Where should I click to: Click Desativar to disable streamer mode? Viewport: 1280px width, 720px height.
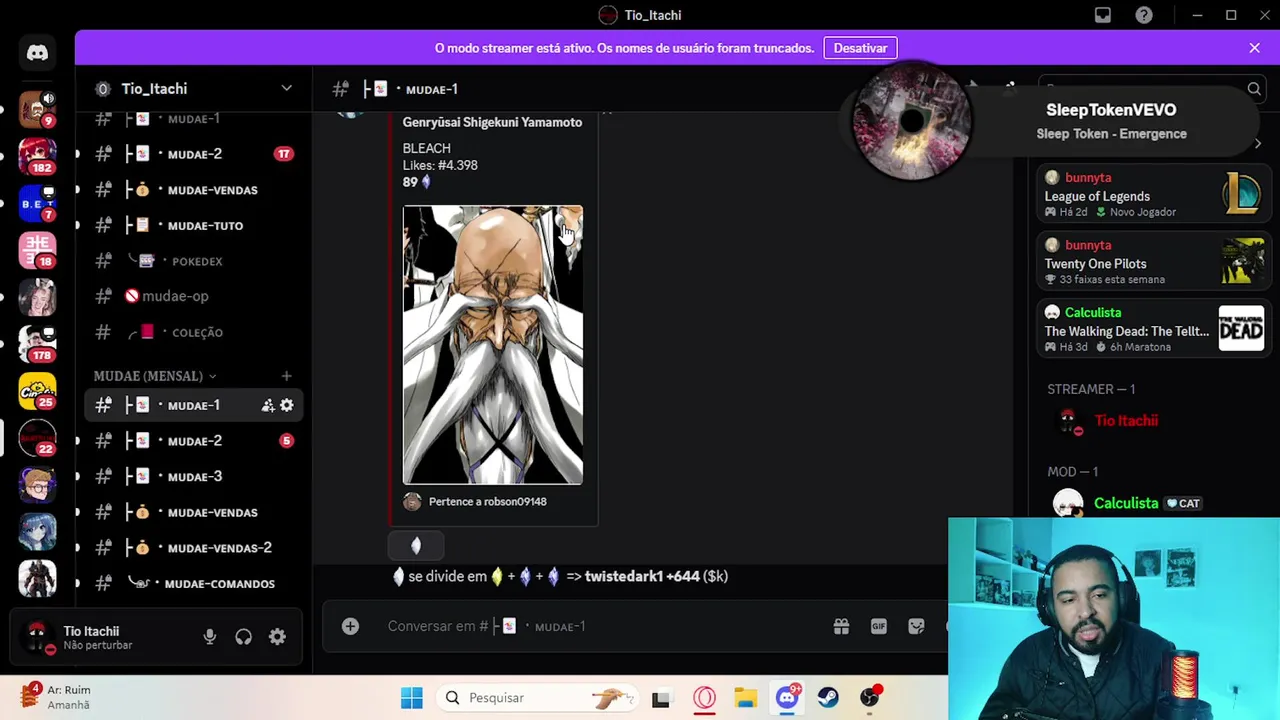click(860, 48)
